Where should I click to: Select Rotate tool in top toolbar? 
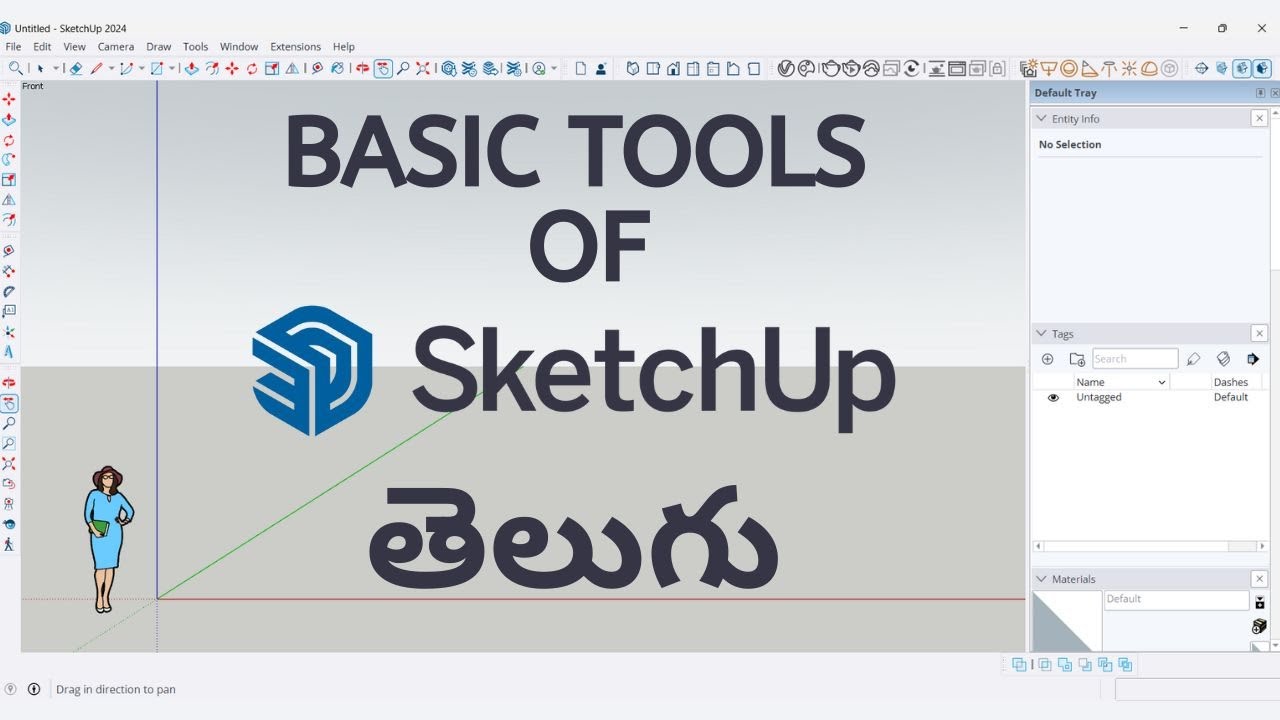pos(252,69)
